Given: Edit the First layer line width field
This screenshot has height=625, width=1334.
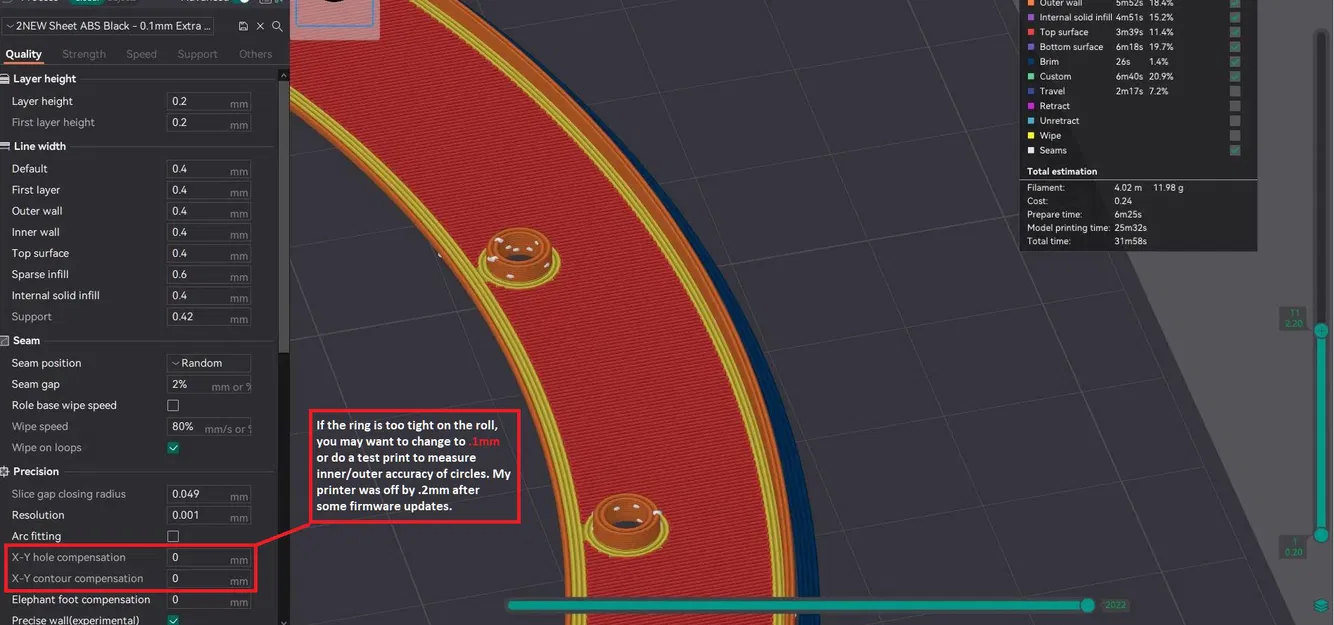Looking at the screenshot, I should [208, 190].
